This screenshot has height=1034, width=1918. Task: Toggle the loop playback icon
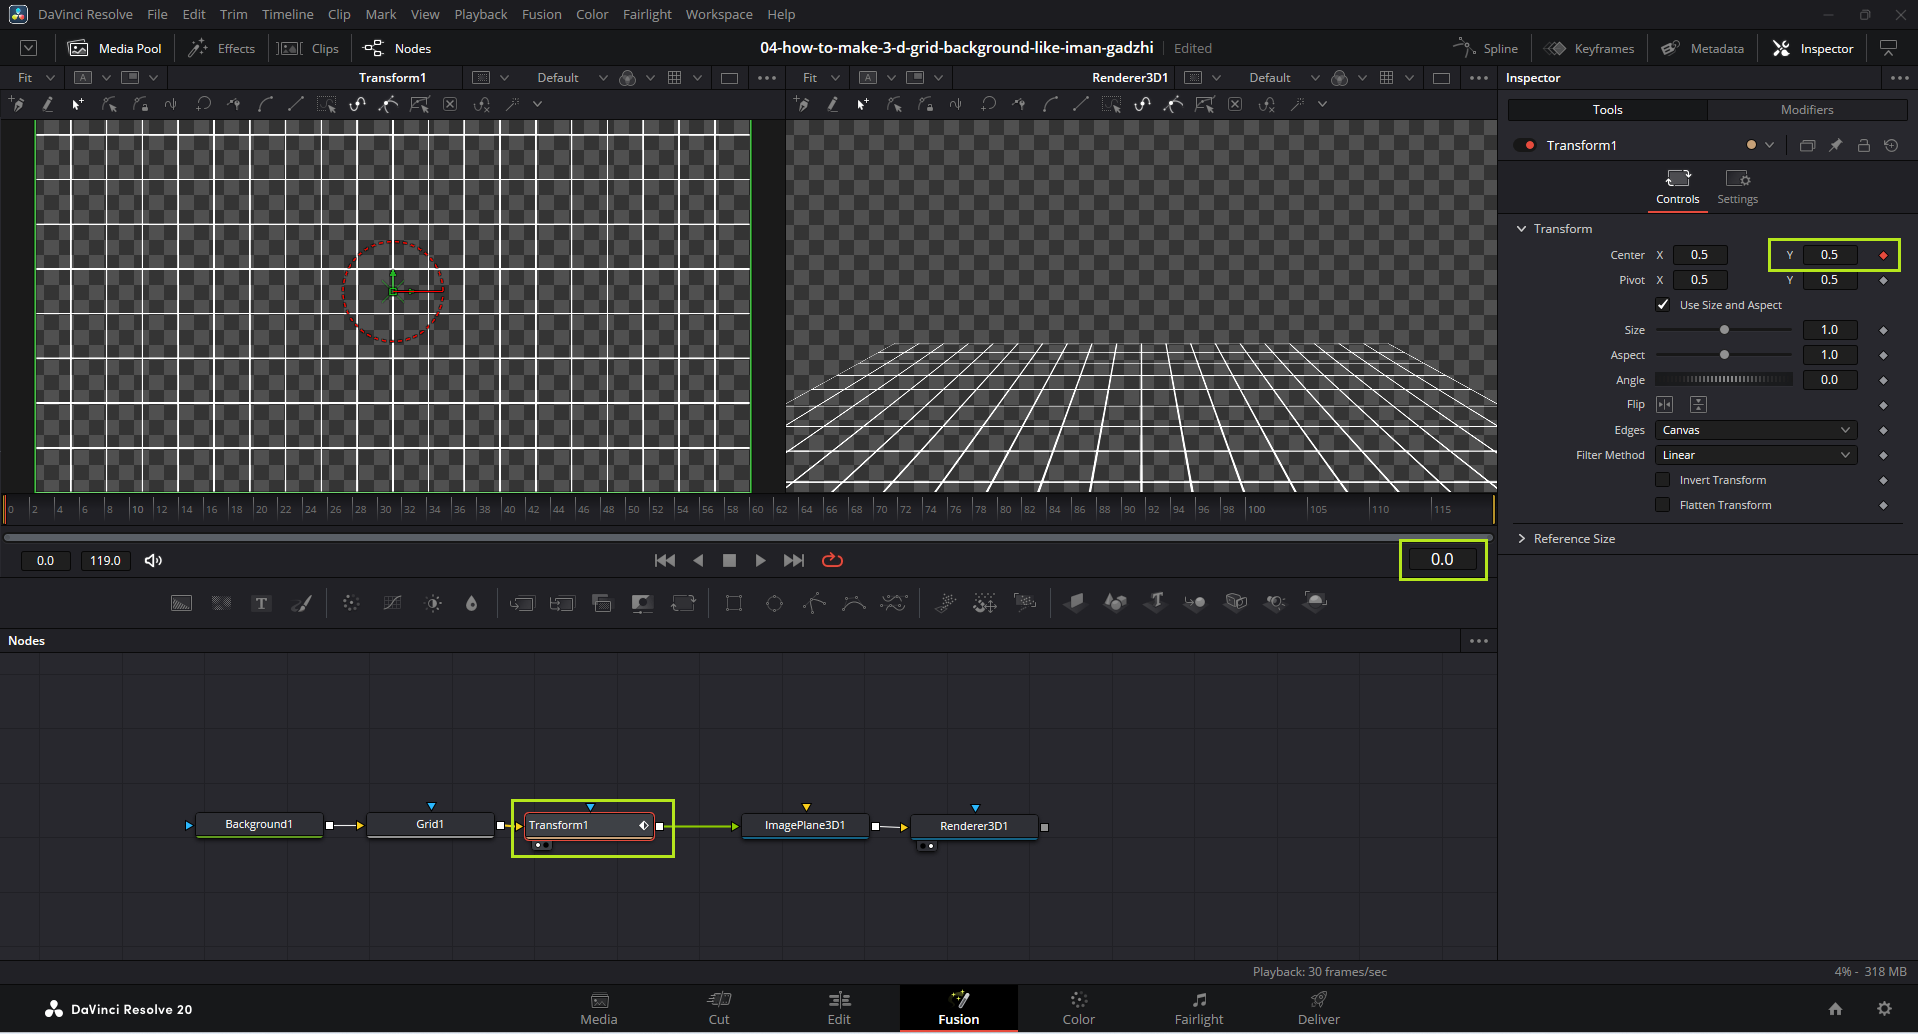pyautogui.click(x=832, y=561)
